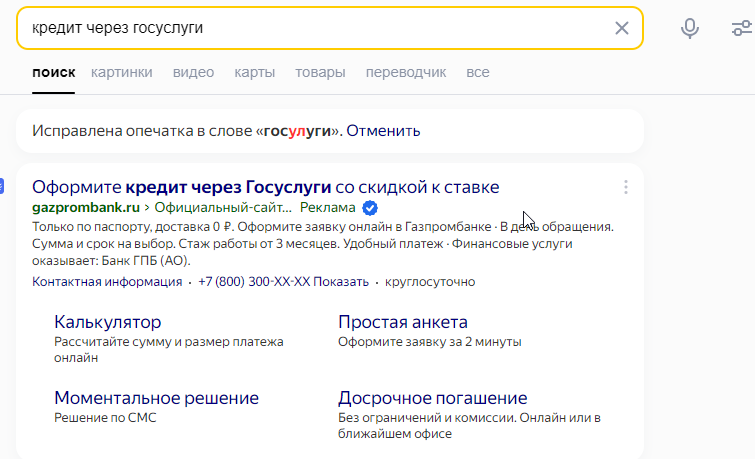Open the «карты» tab
Image resolution: width=755 pixels, height=459 pixels.
(x=254, y=73)
